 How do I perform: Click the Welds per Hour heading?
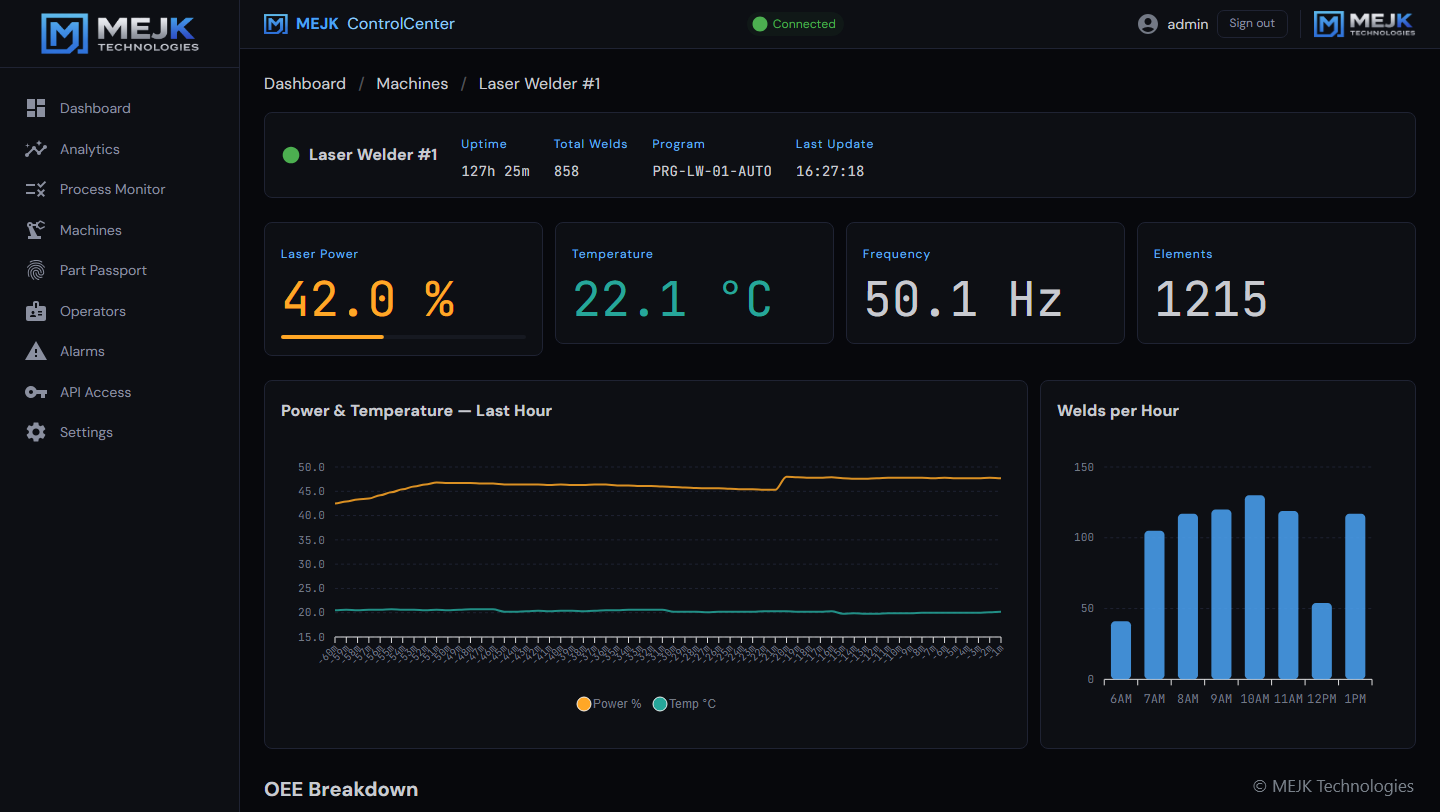click(1118, 411)
